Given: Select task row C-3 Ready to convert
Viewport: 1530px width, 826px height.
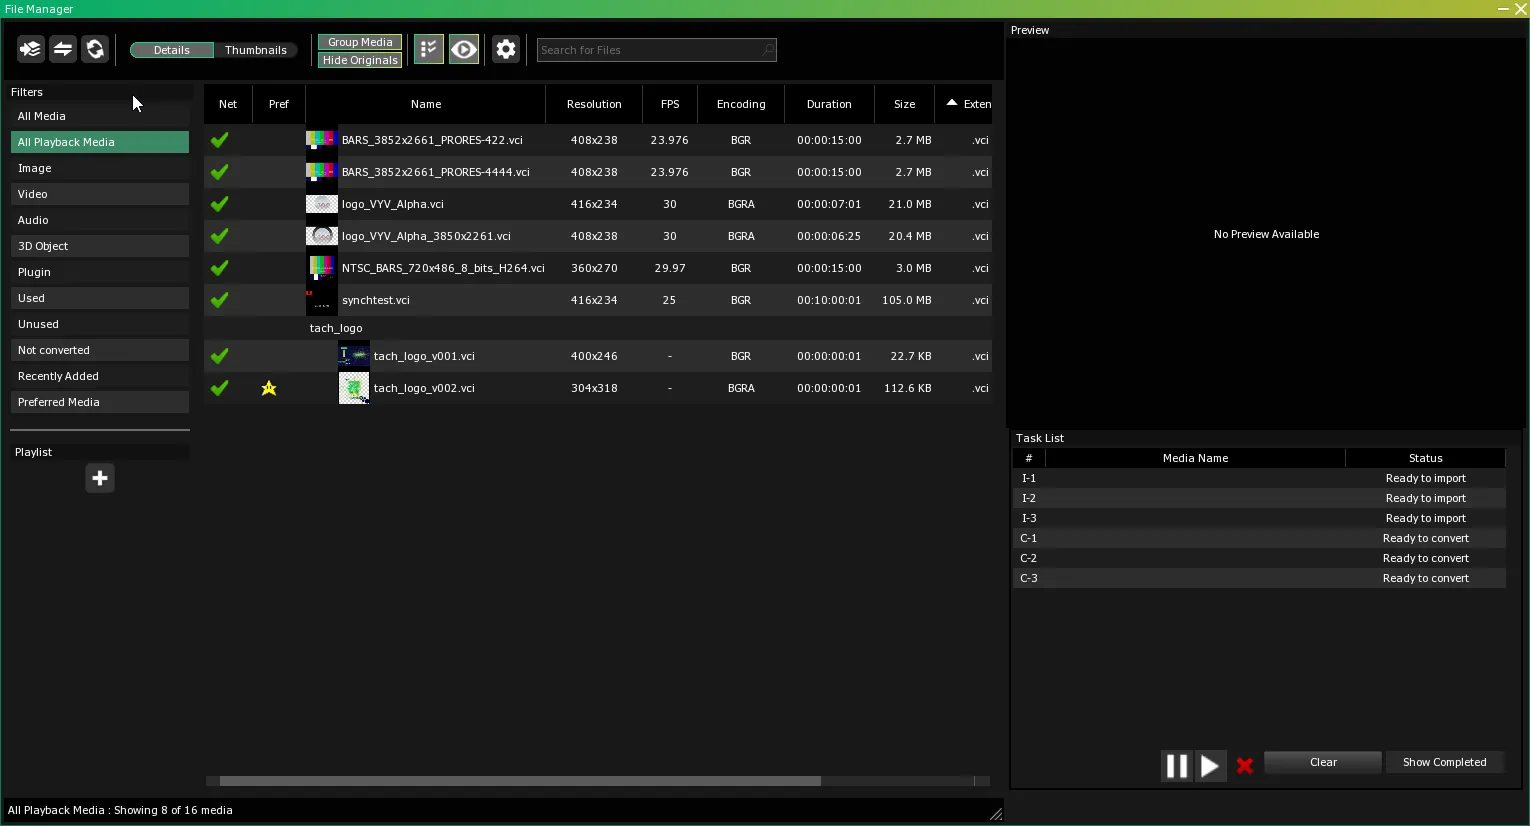Looking at the screenshot, I should [x=1259, y=578].
